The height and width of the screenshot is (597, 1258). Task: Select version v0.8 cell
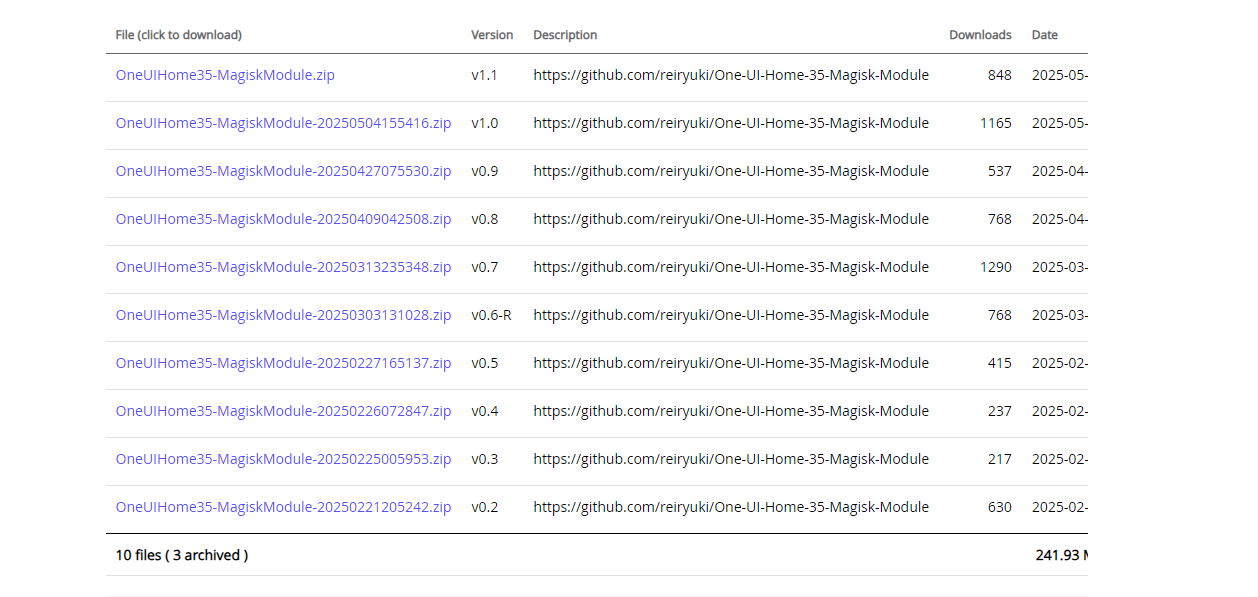(x=485, y=219)
